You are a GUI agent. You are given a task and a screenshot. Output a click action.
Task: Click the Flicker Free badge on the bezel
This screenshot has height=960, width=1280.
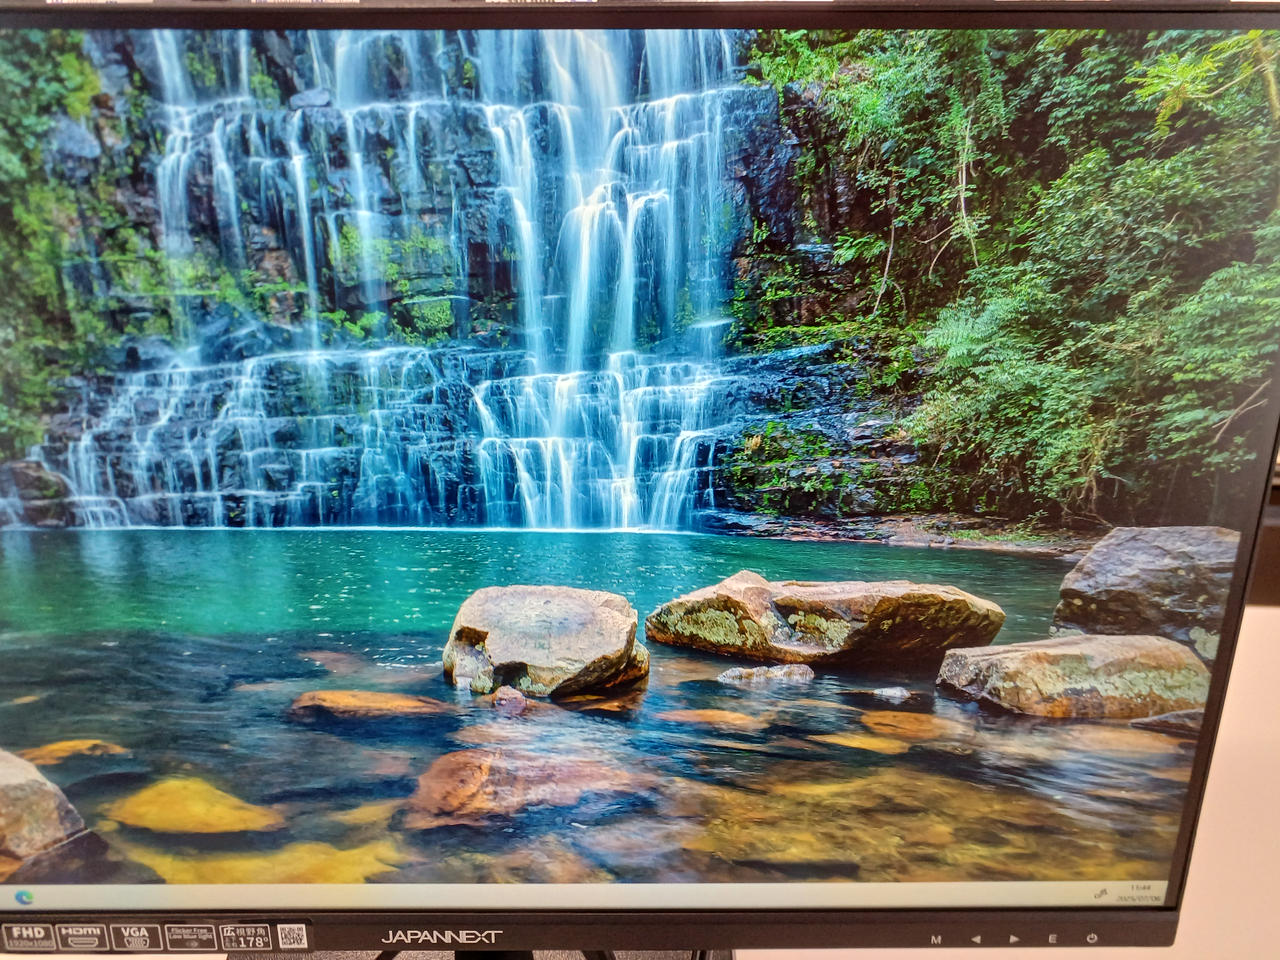coord(189,936)
